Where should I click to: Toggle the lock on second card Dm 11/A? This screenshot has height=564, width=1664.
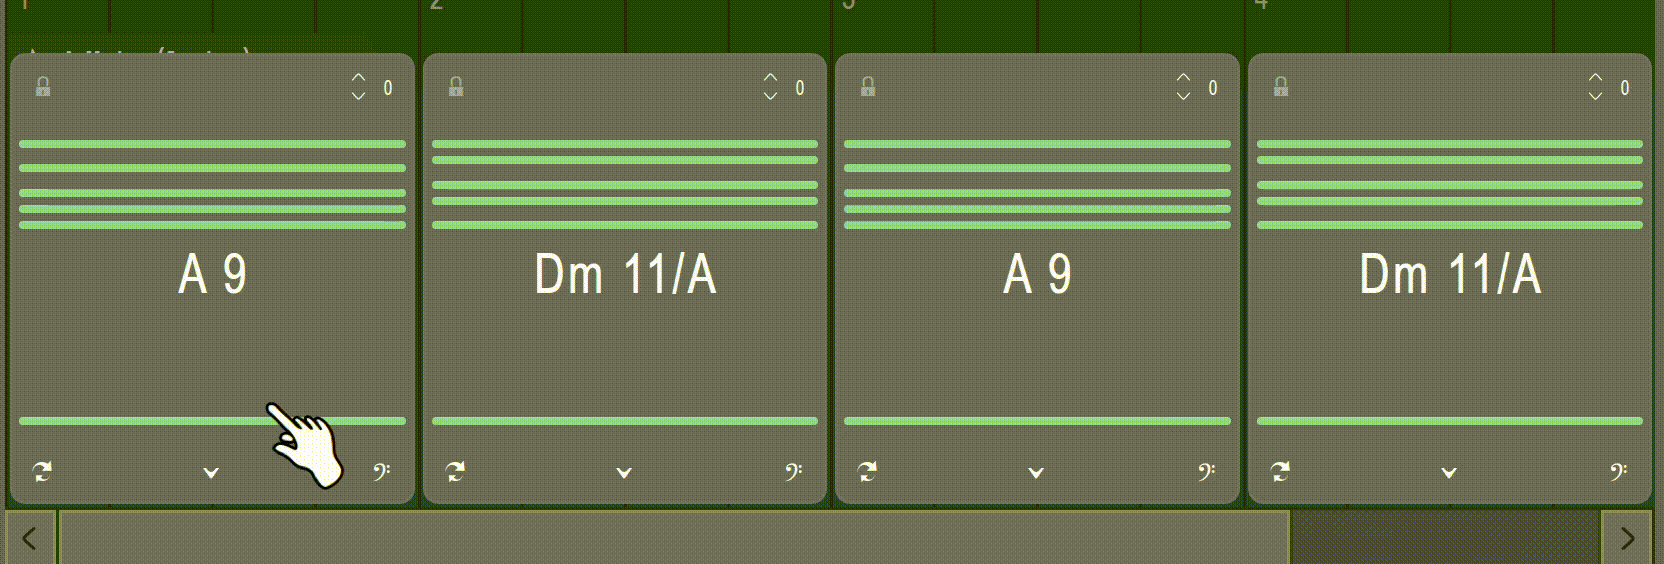[456, 86]
